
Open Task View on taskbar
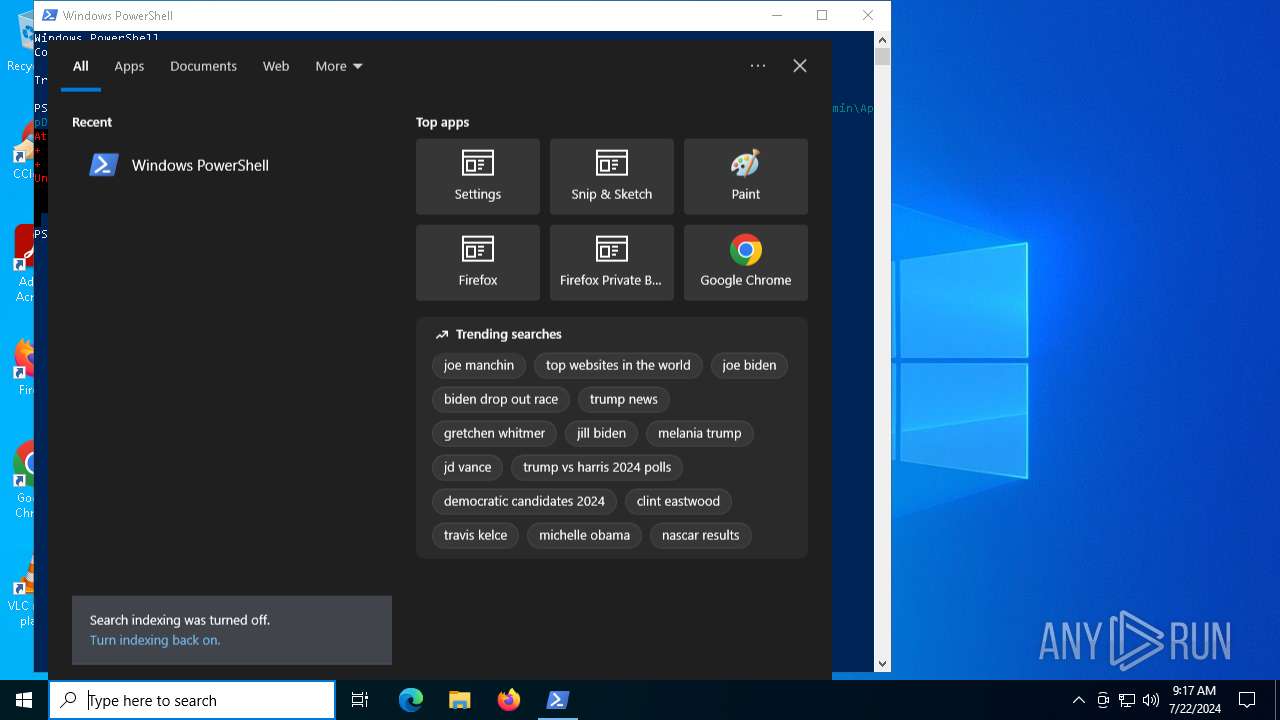[x=360, y=700]
